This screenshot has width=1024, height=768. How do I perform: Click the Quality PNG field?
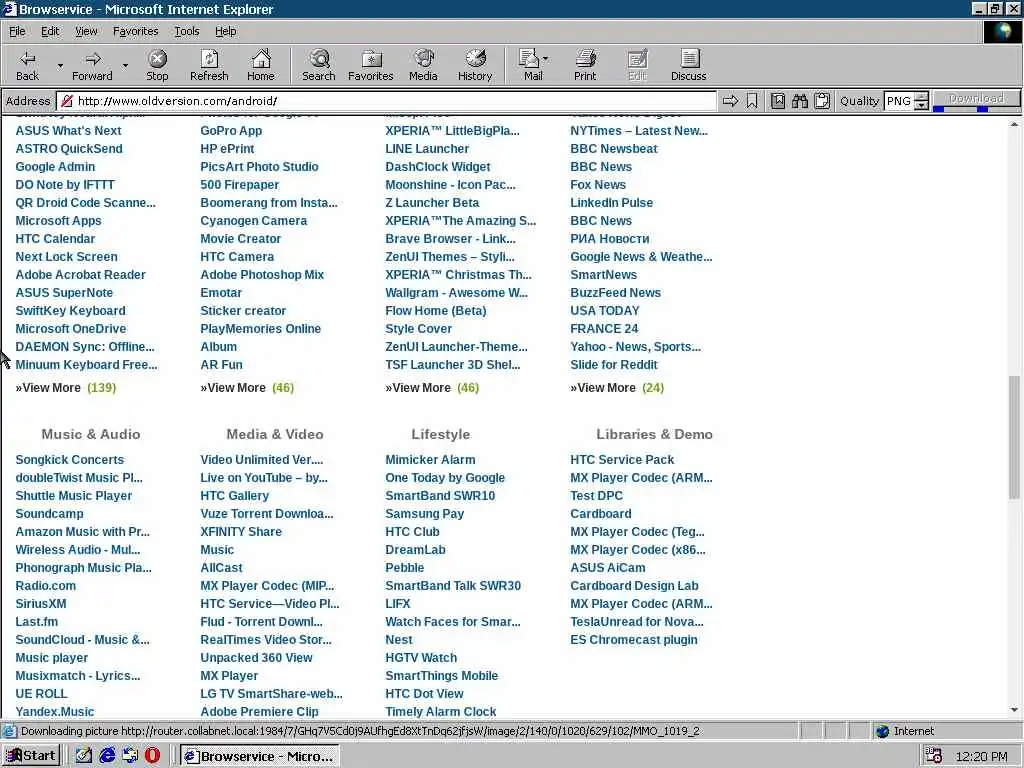point(899,101)
